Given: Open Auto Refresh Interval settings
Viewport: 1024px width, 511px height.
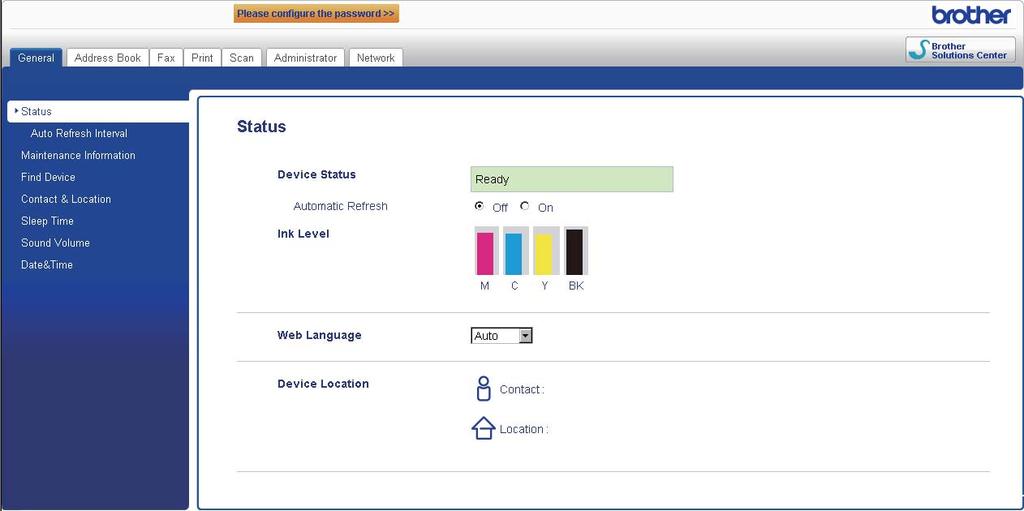Looking at the screenshot, I should point(79,133).
